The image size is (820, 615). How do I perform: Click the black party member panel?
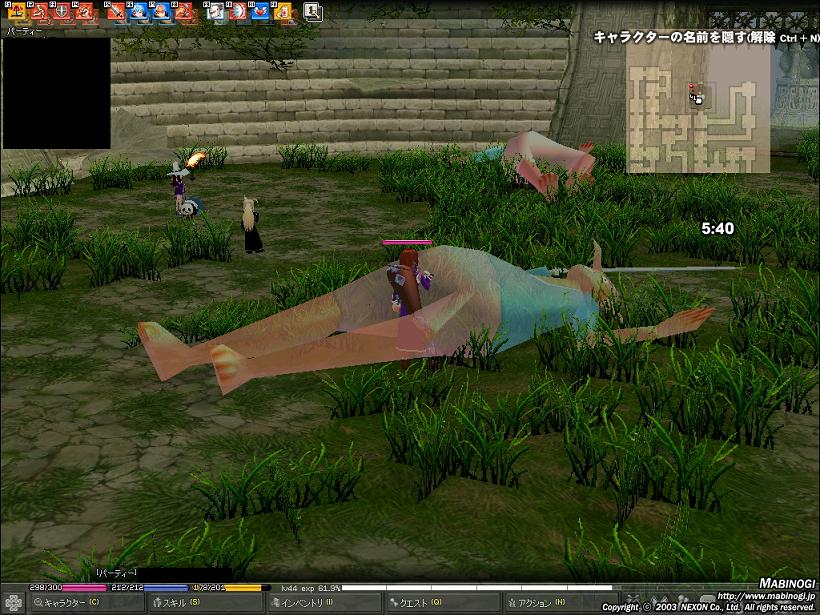coord(56,93)
